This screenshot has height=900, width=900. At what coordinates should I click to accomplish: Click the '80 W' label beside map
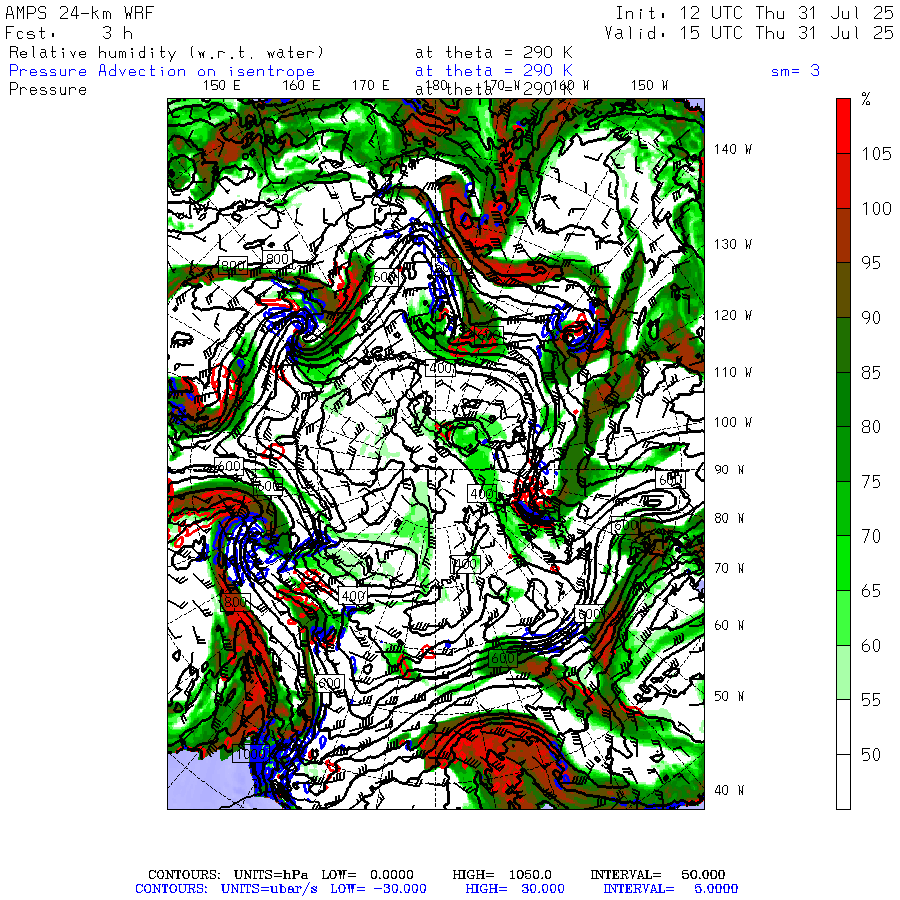click(729, 518)
